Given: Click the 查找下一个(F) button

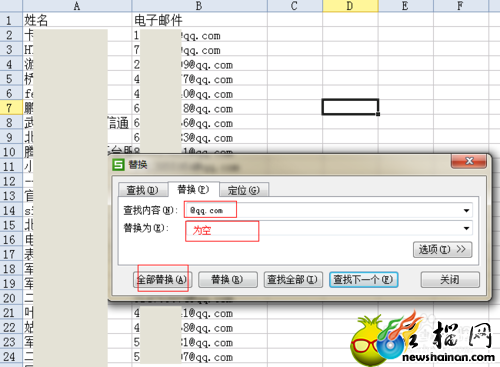Looking at the screenshot, I should 364,279.
